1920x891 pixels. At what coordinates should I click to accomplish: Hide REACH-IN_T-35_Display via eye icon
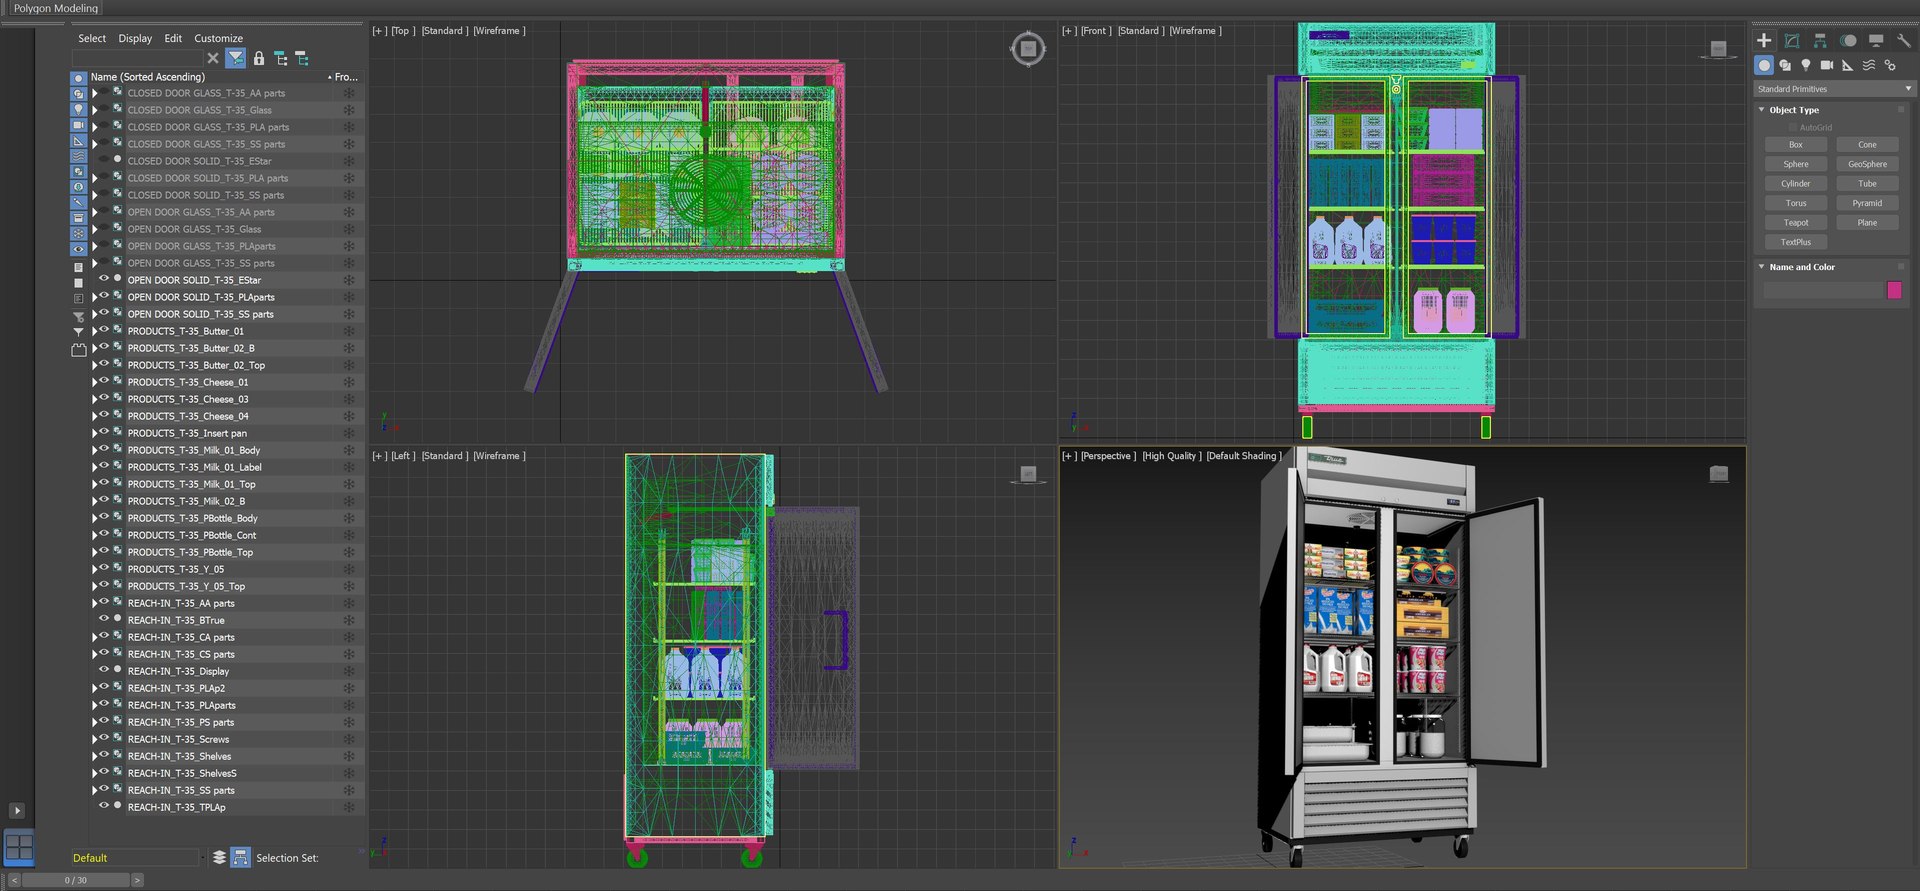click(x=103, y=670)
